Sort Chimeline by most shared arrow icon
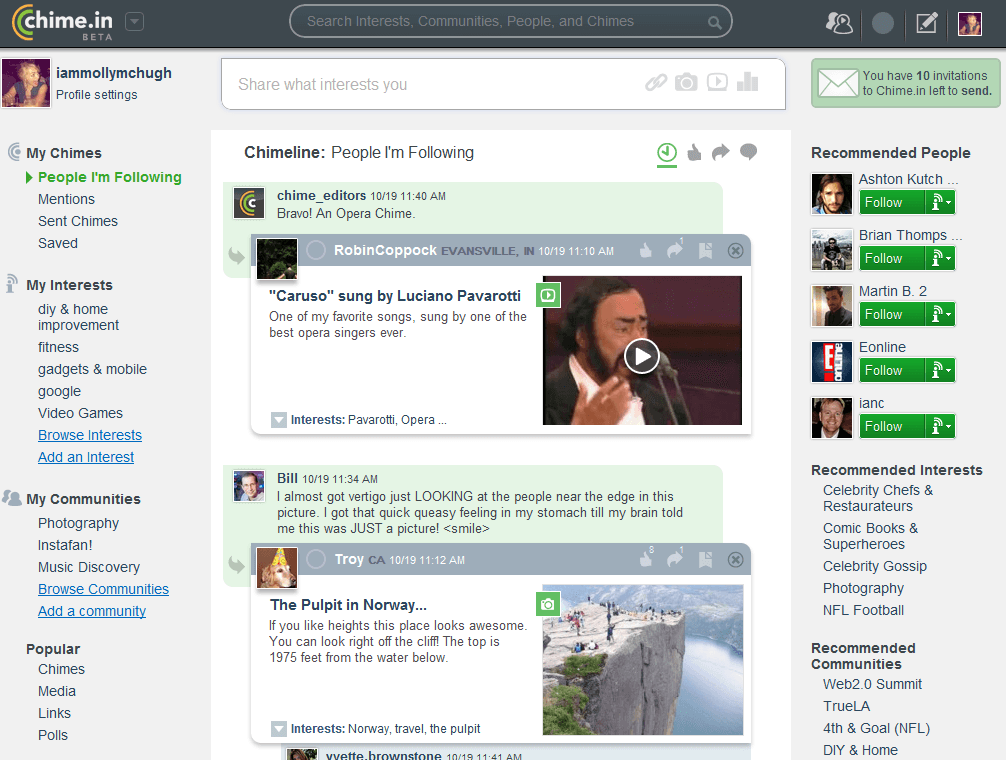The width and height of the screenshot is (1006, 760). (x=721, y=153)
